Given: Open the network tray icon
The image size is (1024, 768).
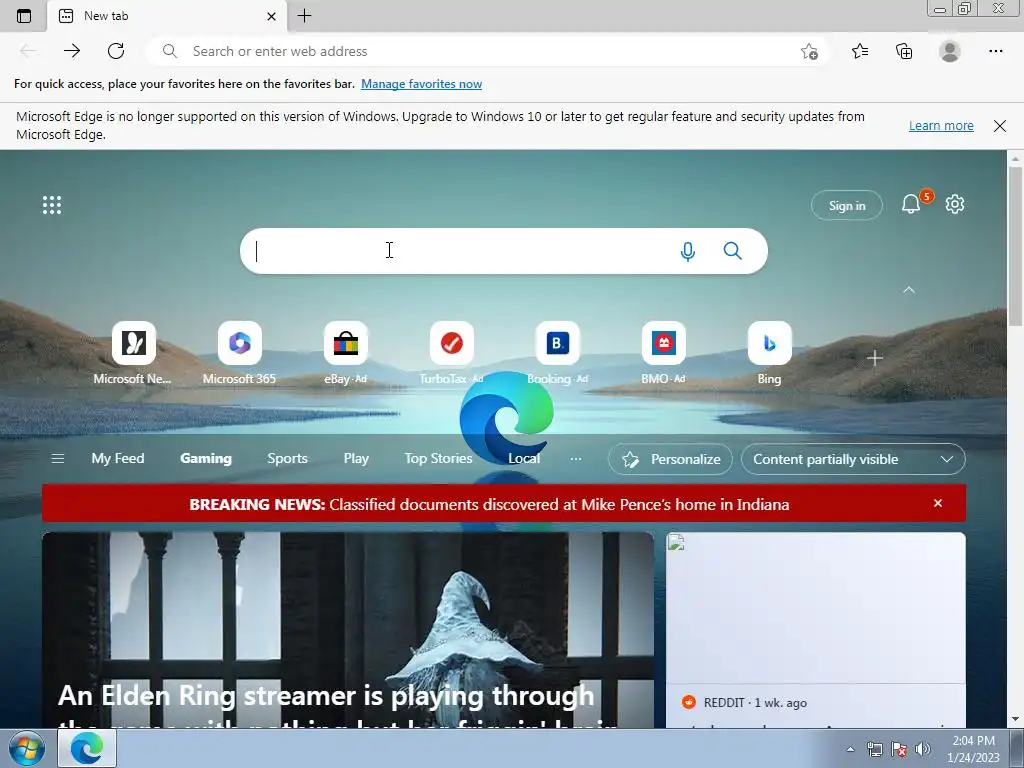Looking at the screenshot, I should (x=874, y=750).
